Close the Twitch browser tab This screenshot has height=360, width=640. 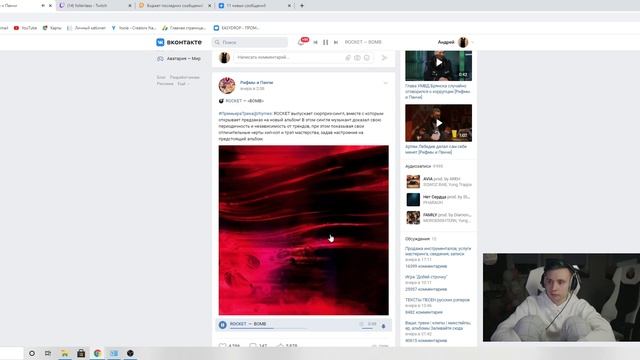click(130, 6)
